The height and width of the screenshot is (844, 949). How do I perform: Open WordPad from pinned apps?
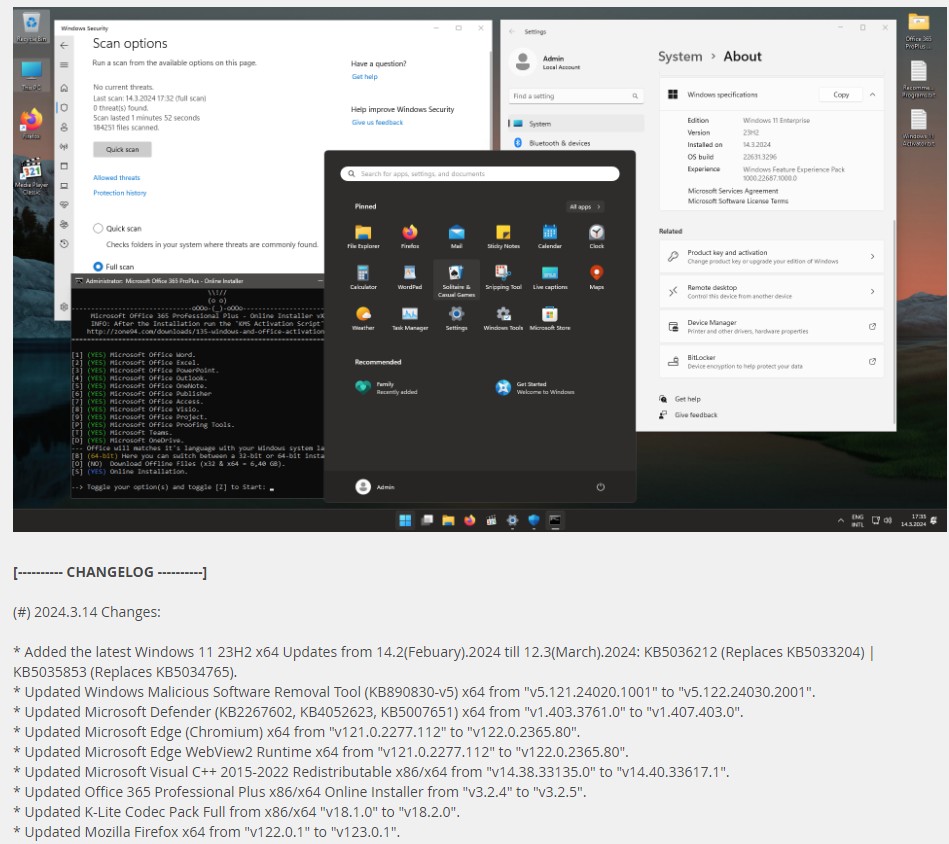(x=410, y=277)
